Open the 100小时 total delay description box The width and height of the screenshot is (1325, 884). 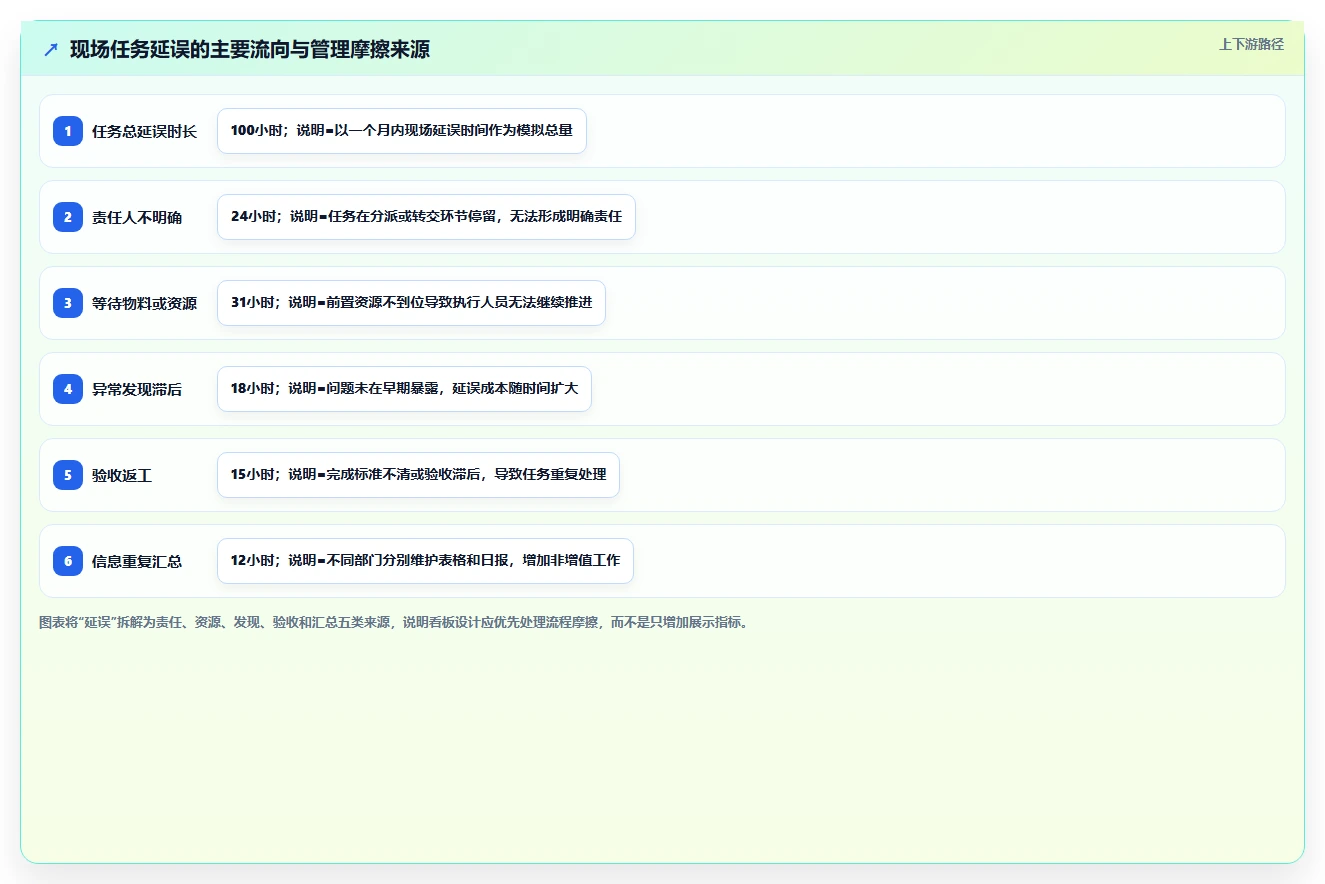[x=402, y=131]
